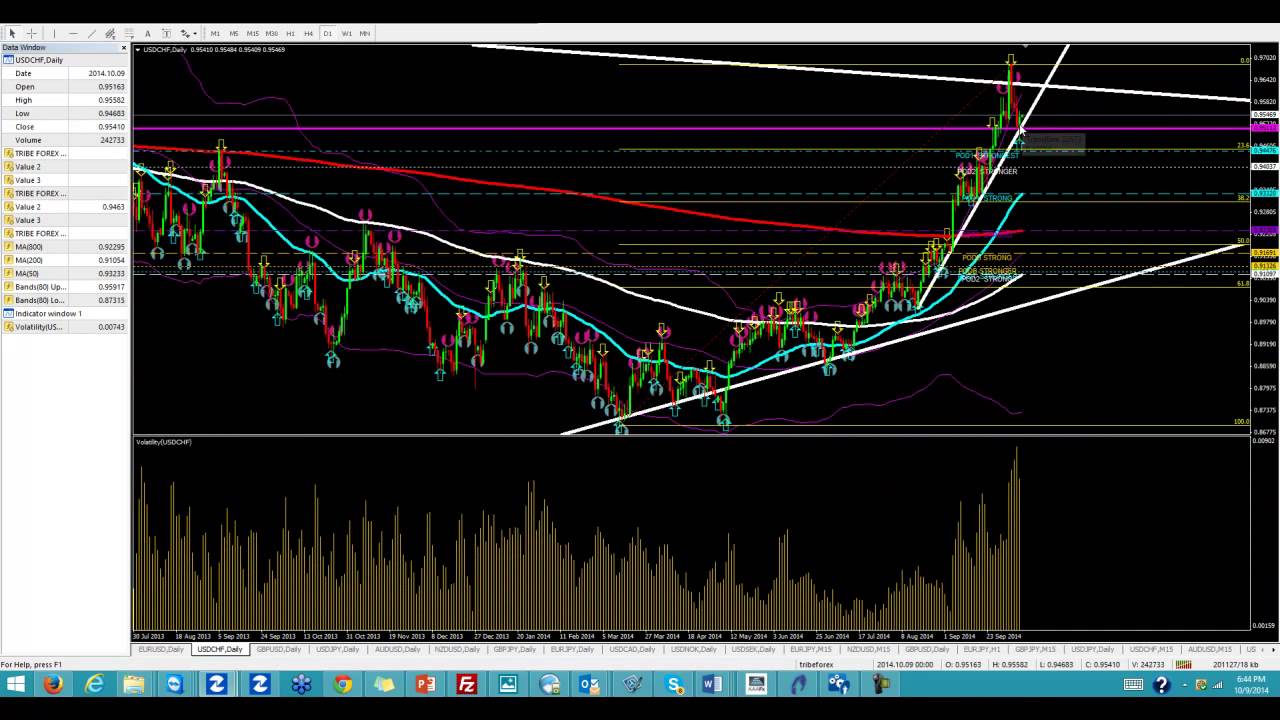1280x720 pixels.
Task: Select the vertical line drawing tool
Action: click(x=54, y=33)
